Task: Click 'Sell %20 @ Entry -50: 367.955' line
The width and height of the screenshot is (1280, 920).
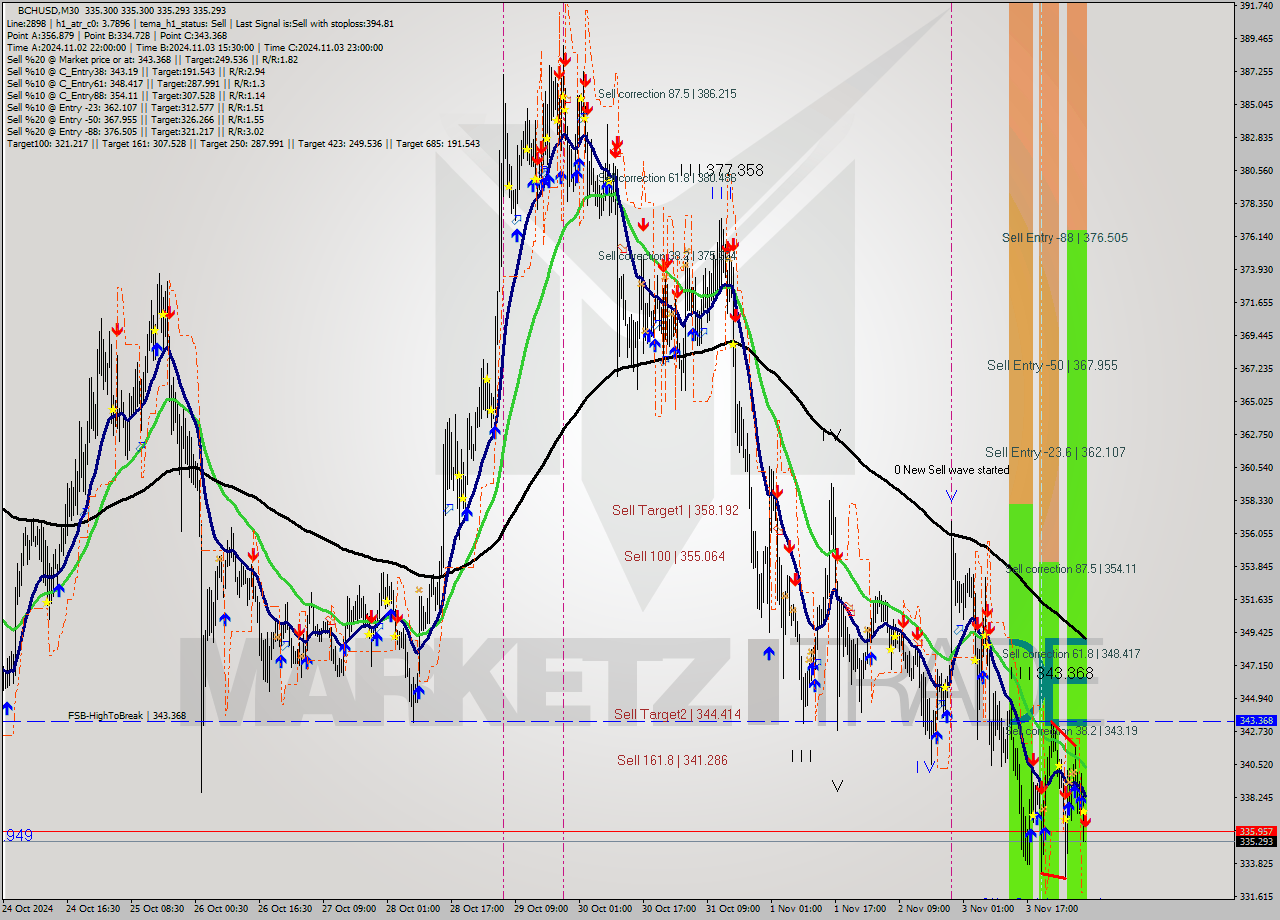Action: pyautogui.click(x=135, y=119)
